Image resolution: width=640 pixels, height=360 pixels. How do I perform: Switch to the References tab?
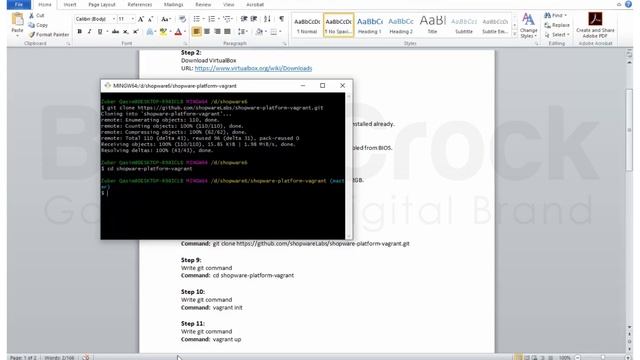140,4
